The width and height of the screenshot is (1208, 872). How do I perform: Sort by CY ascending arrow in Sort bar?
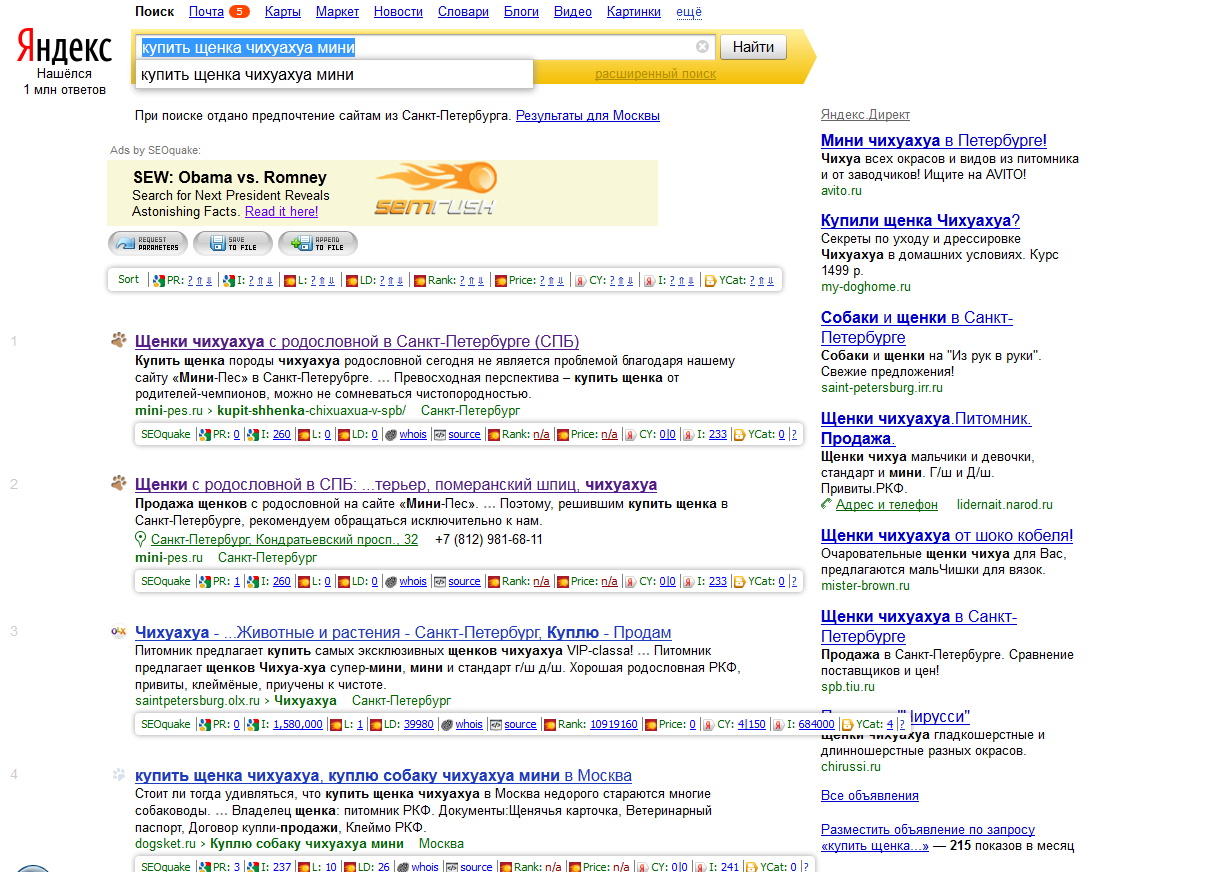coord(620,280)
